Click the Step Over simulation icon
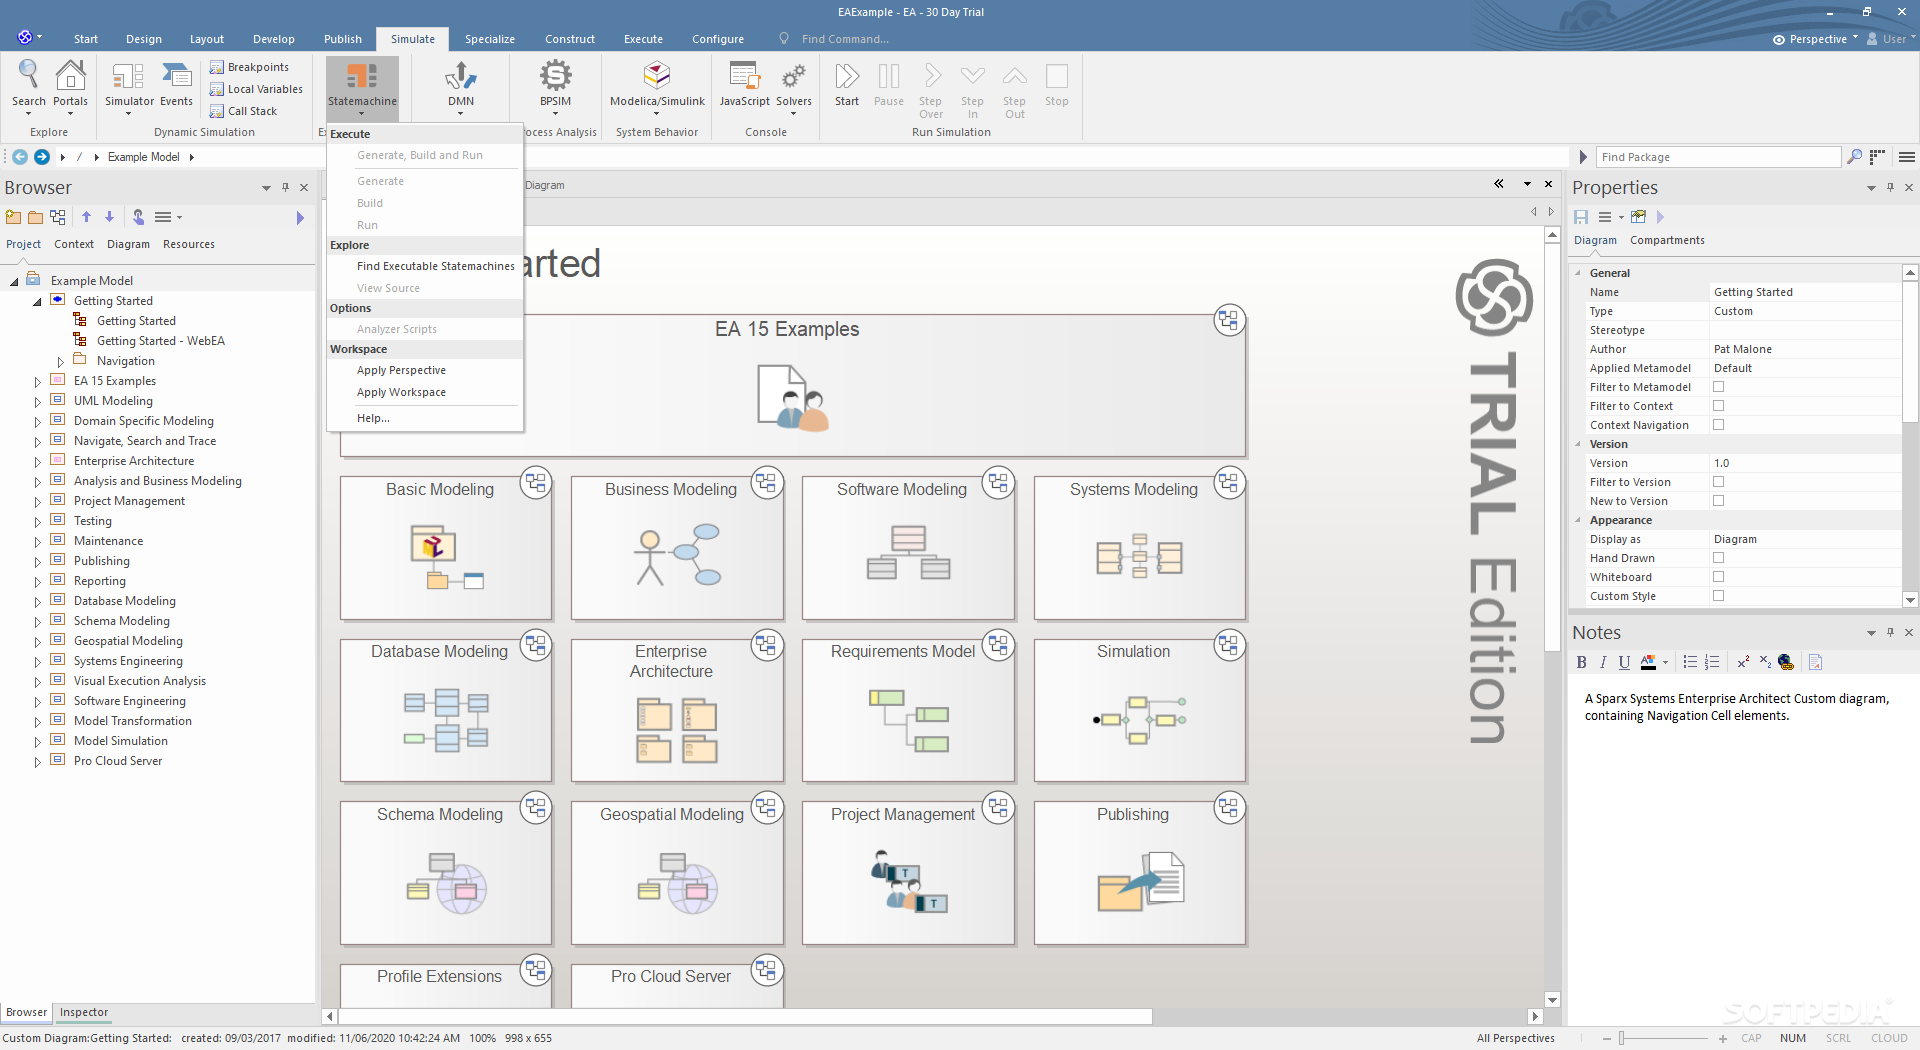 [x=931, y=90]
